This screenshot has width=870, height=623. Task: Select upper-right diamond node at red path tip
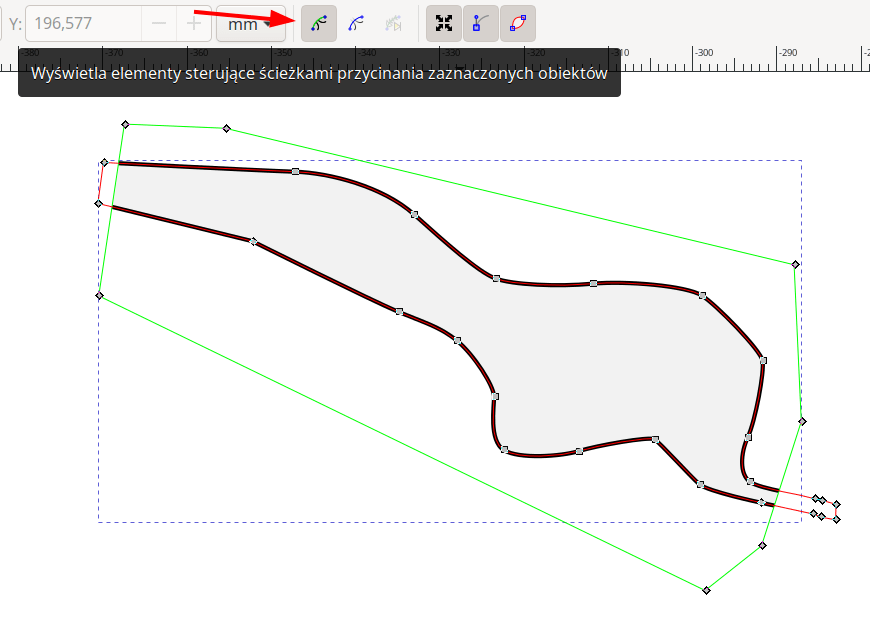(836, 504)
